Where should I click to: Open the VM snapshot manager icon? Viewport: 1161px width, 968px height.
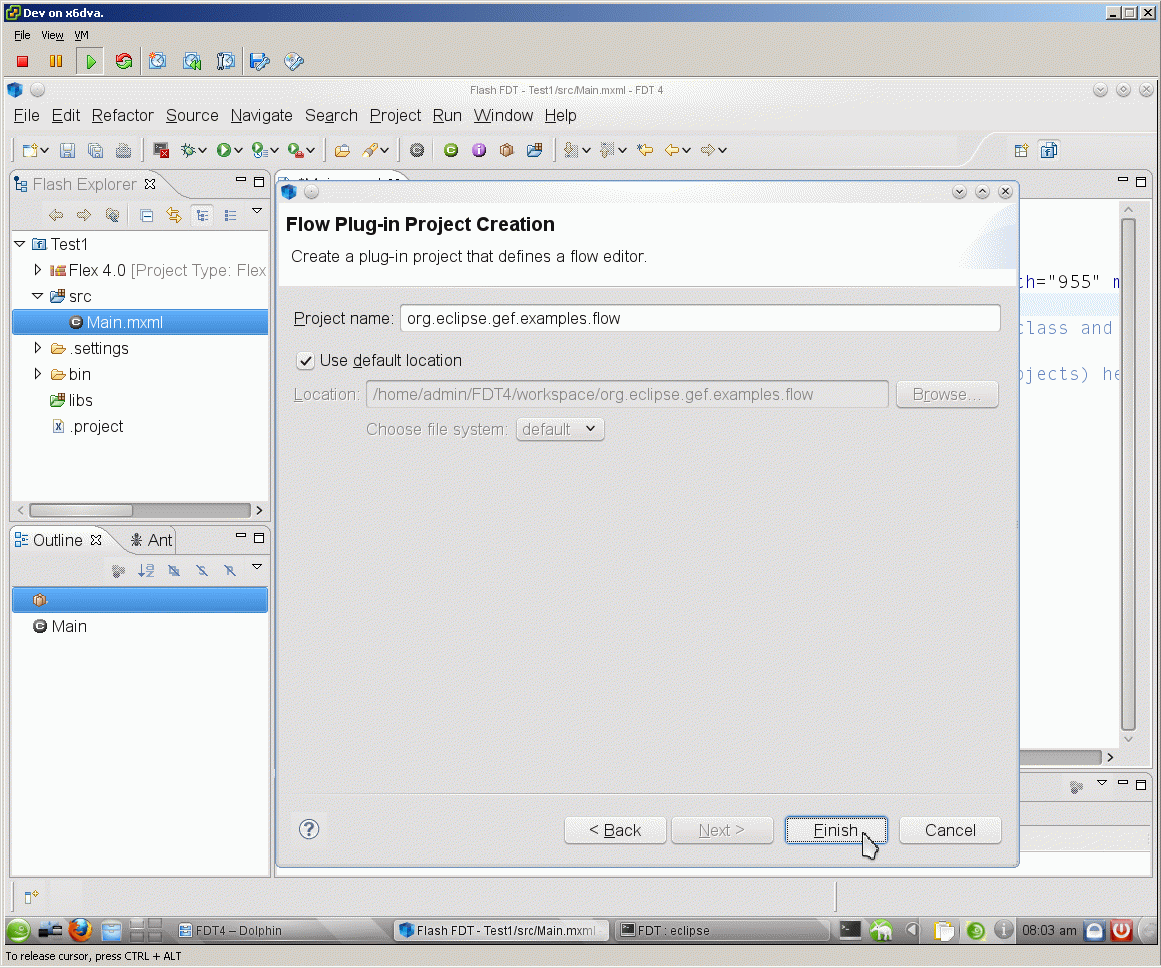click(225, 61)
